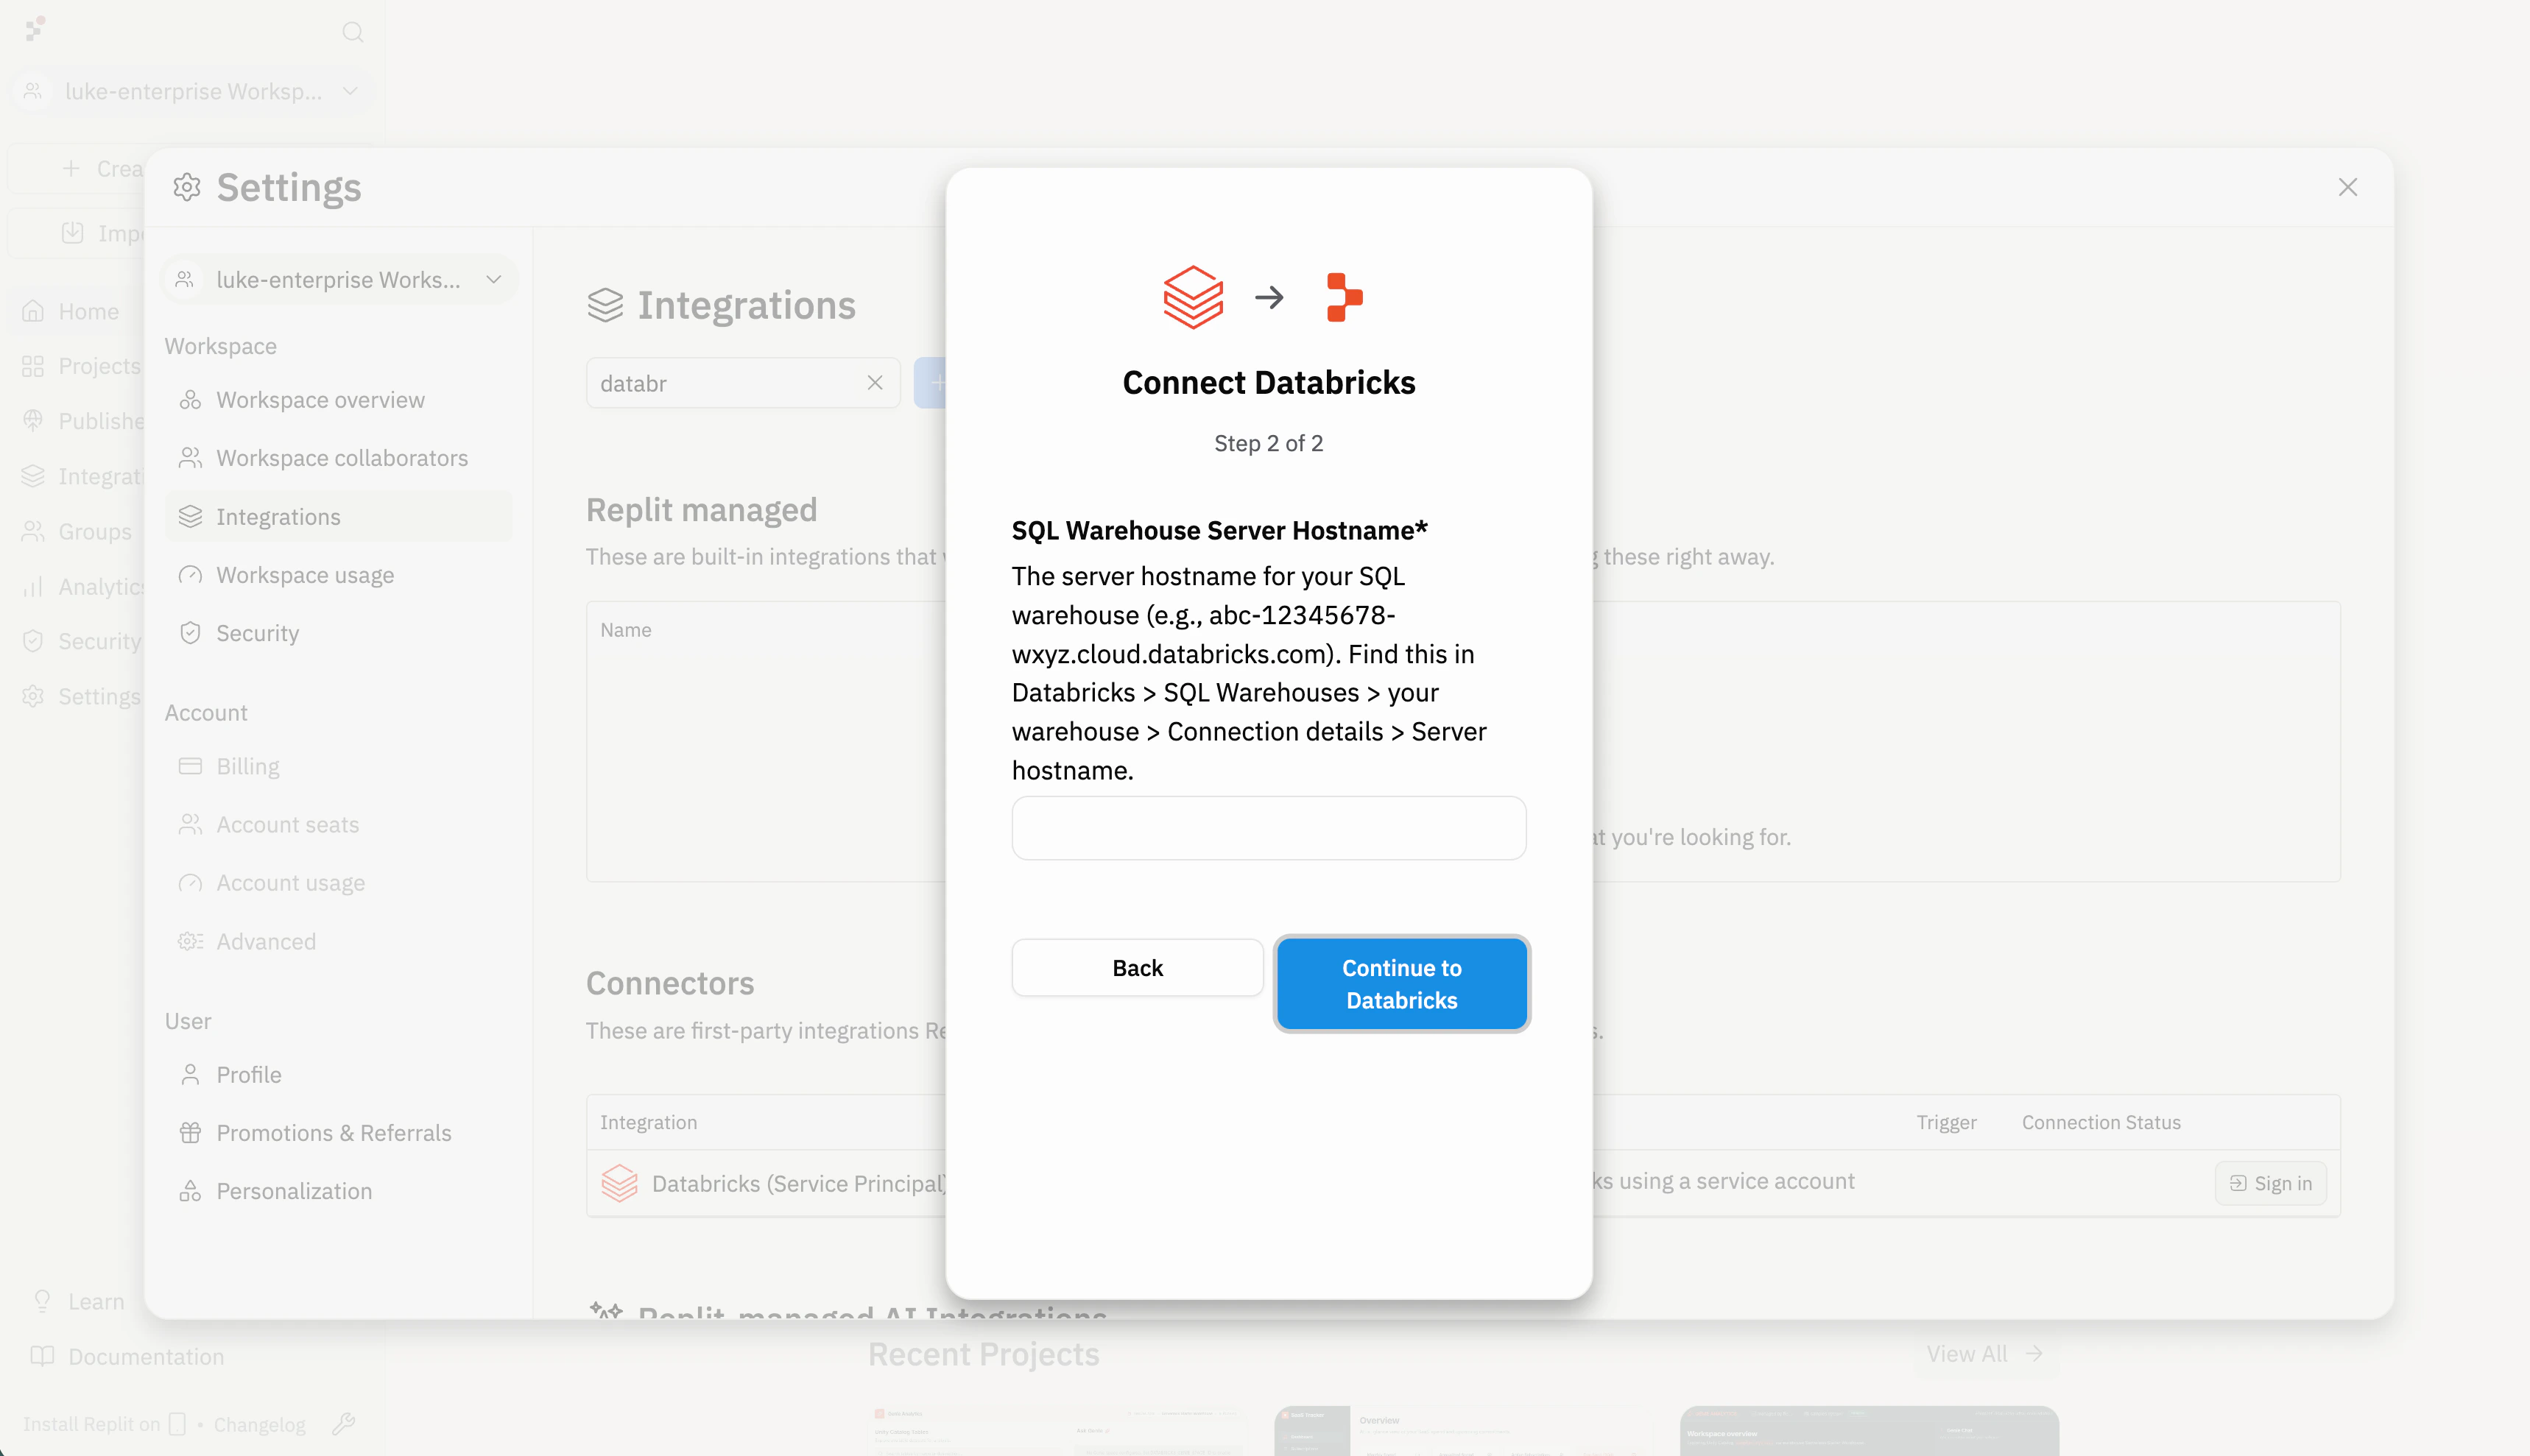The height and width of the screenshot is (1456, 2530).
Task: Click the Integrations page heading icon
Action: 605,306
